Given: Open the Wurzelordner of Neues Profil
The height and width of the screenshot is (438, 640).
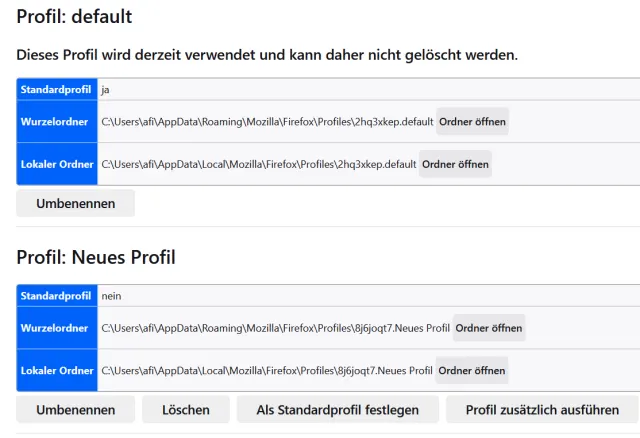Looking at the screenshot, I should (x=489, y=328).
